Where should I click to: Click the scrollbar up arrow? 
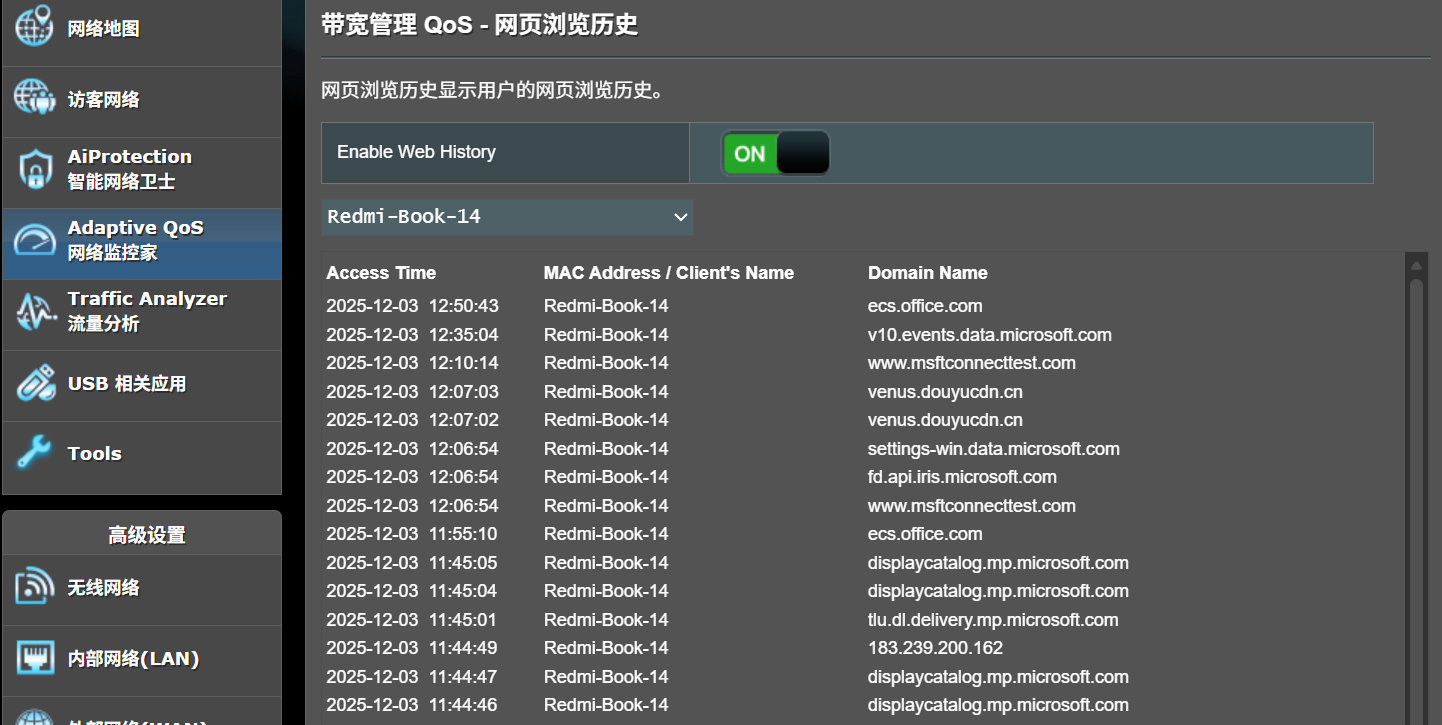tap(1415, 265)
